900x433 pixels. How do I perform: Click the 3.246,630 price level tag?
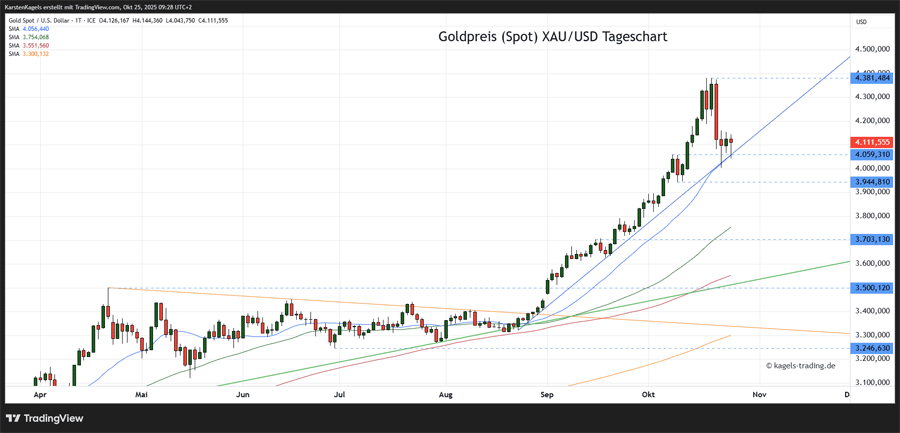(x=871, y=348)
